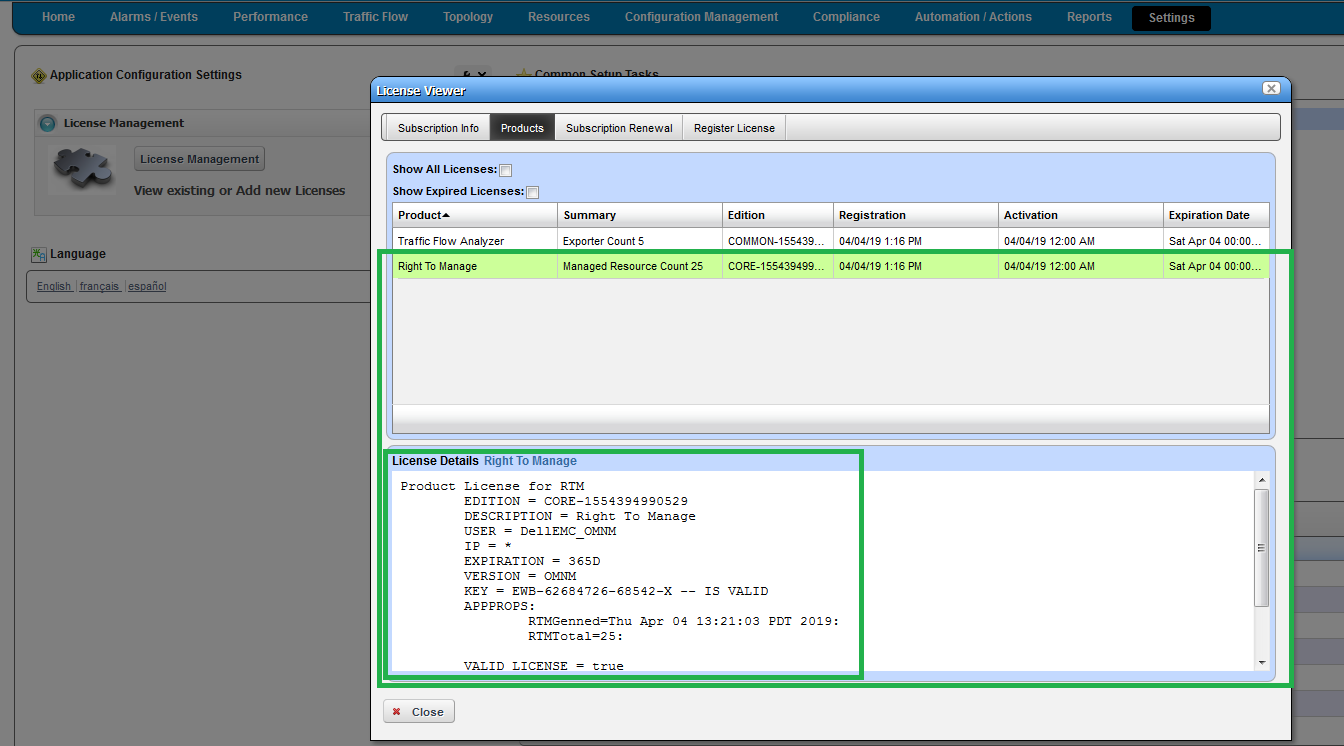Navigate to the Reports menu
This screenshot has height=746, width=1344.
tap(1089, 16)
